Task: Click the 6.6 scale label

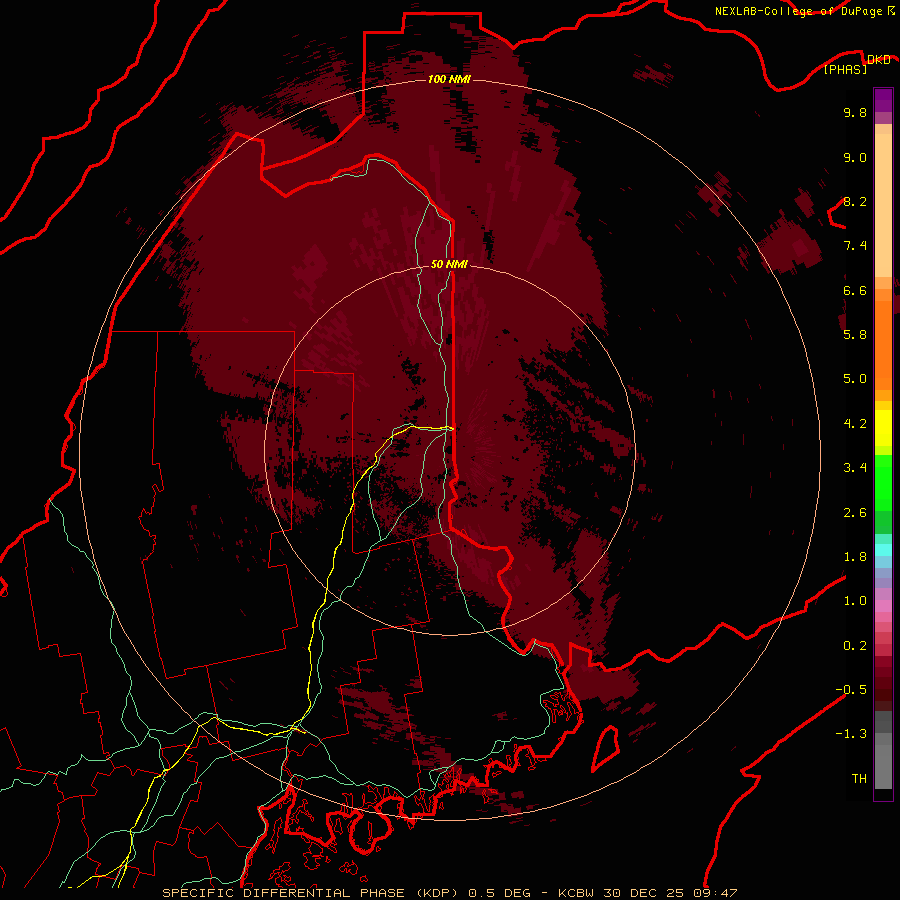Action: [855, 290]
